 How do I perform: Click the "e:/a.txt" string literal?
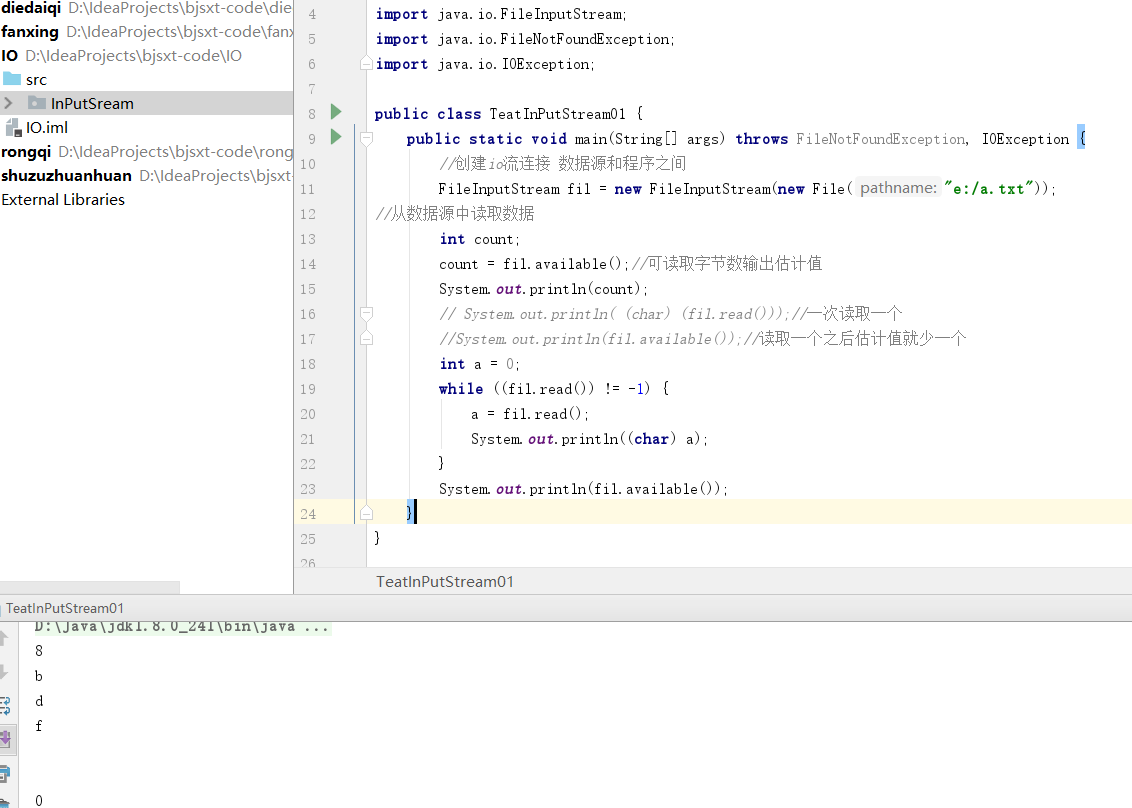[x=988, y=188]
